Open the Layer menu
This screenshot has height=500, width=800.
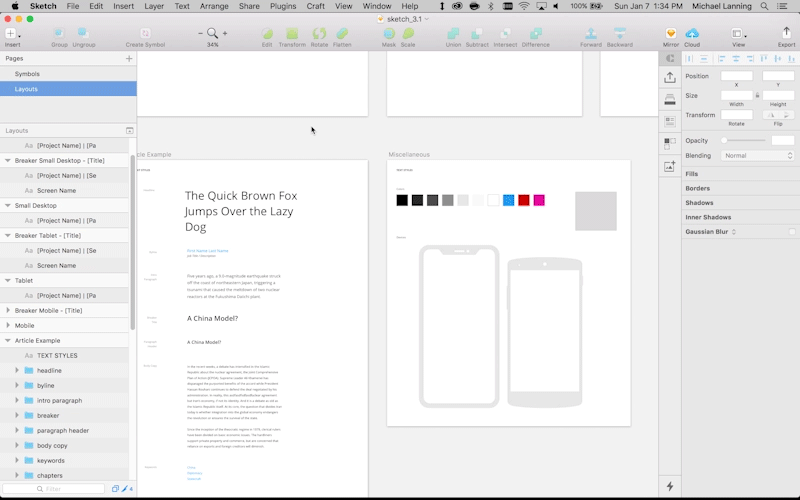[x=154, y=6]
